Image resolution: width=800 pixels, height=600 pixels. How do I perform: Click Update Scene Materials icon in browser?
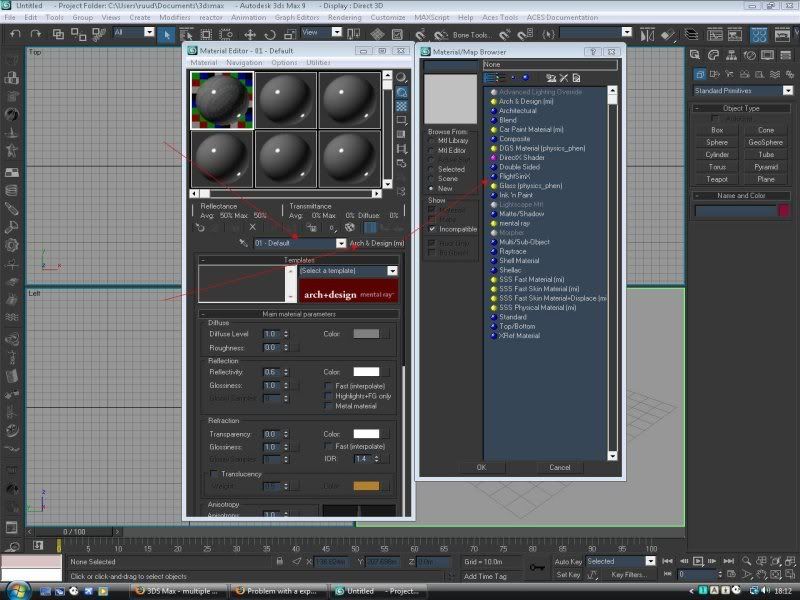click(x=551, y=78)
